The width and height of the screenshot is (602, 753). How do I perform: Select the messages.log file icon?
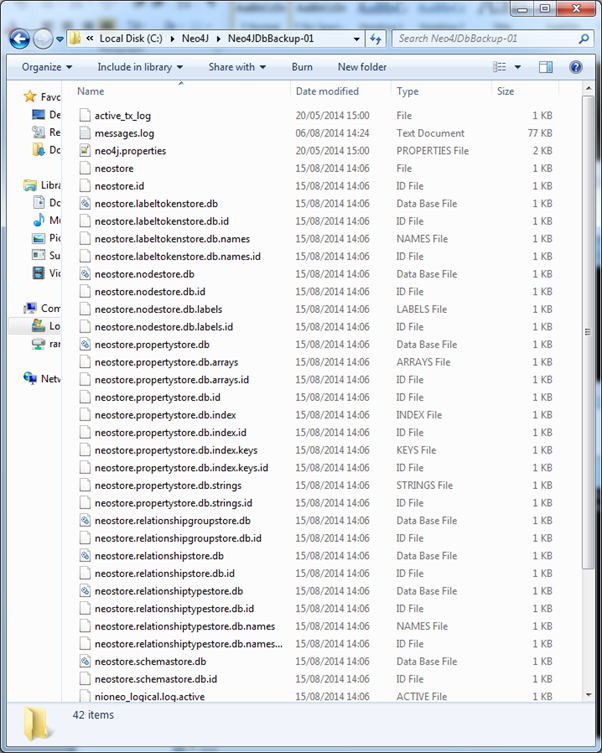click(85, 133)
